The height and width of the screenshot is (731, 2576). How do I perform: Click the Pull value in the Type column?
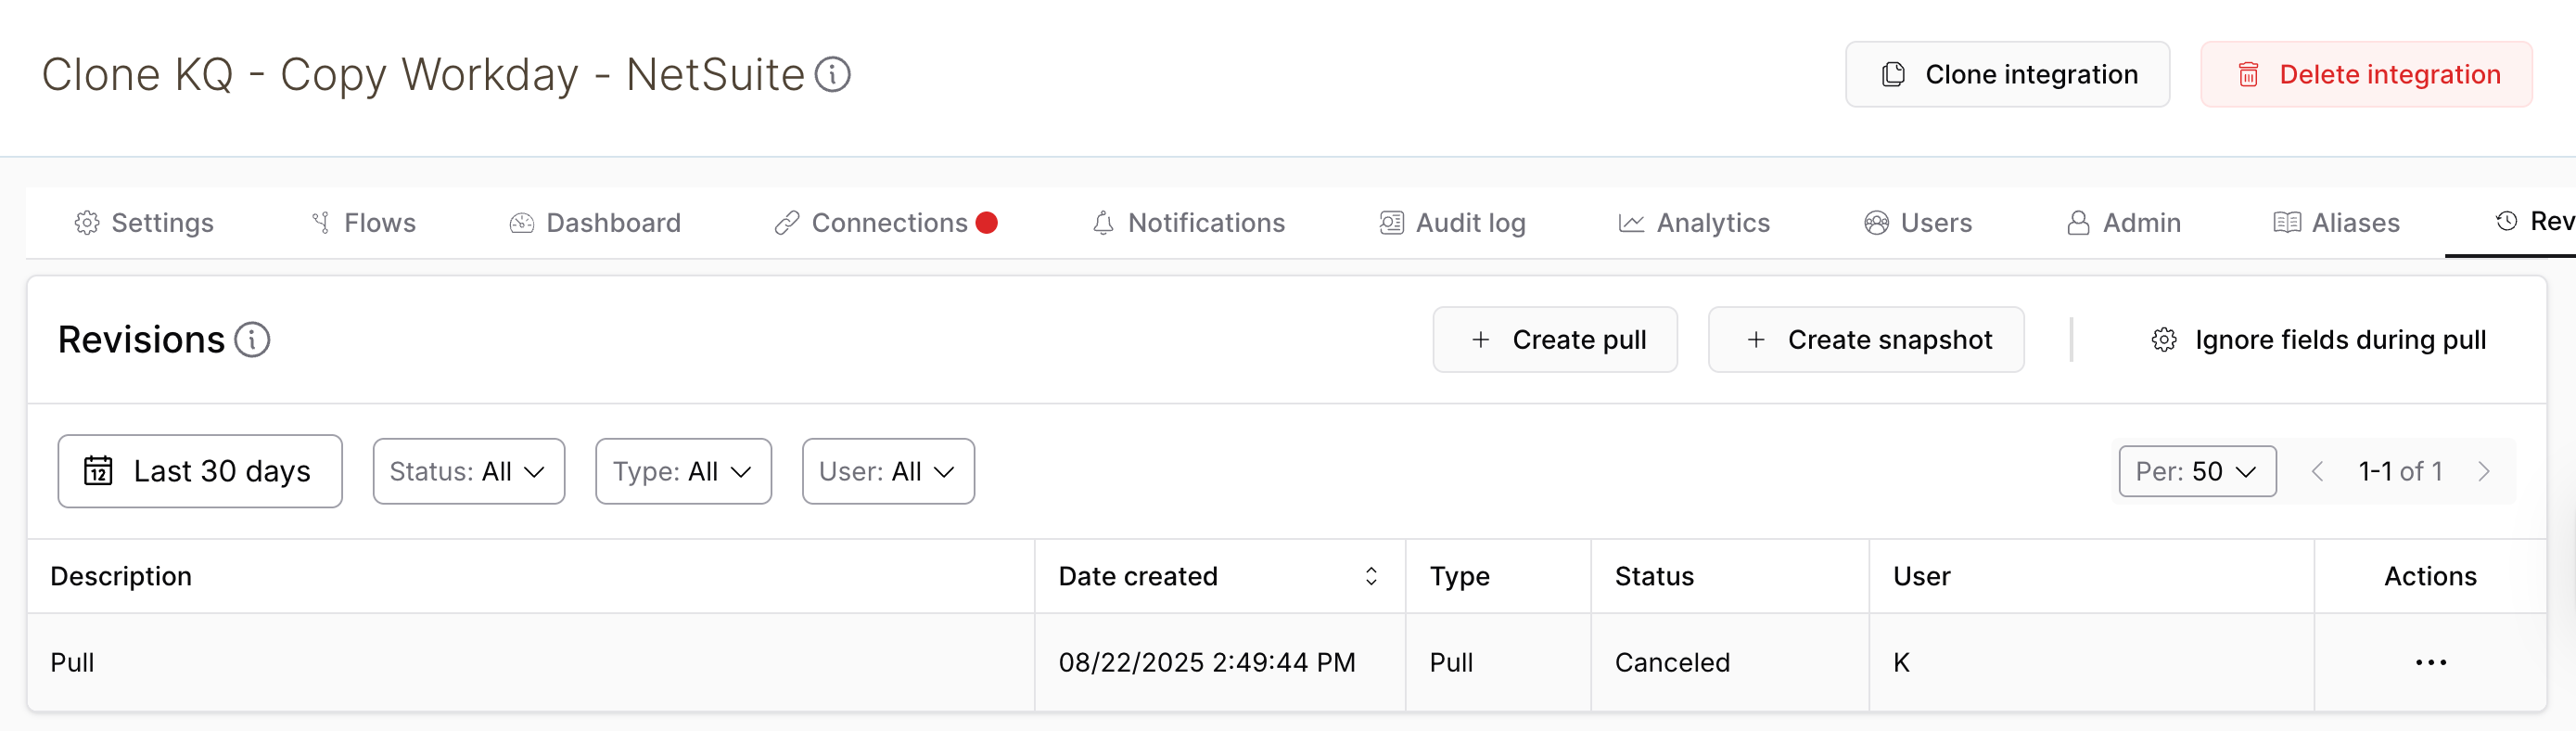click(1451, 662)
